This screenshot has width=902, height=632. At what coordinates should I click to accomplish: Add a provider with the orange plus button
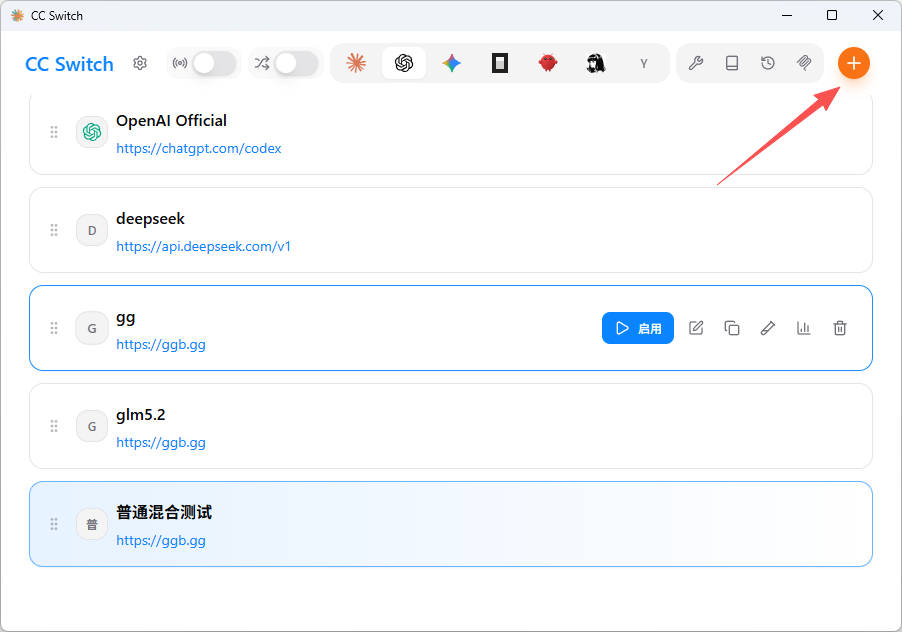coord(854,63)
